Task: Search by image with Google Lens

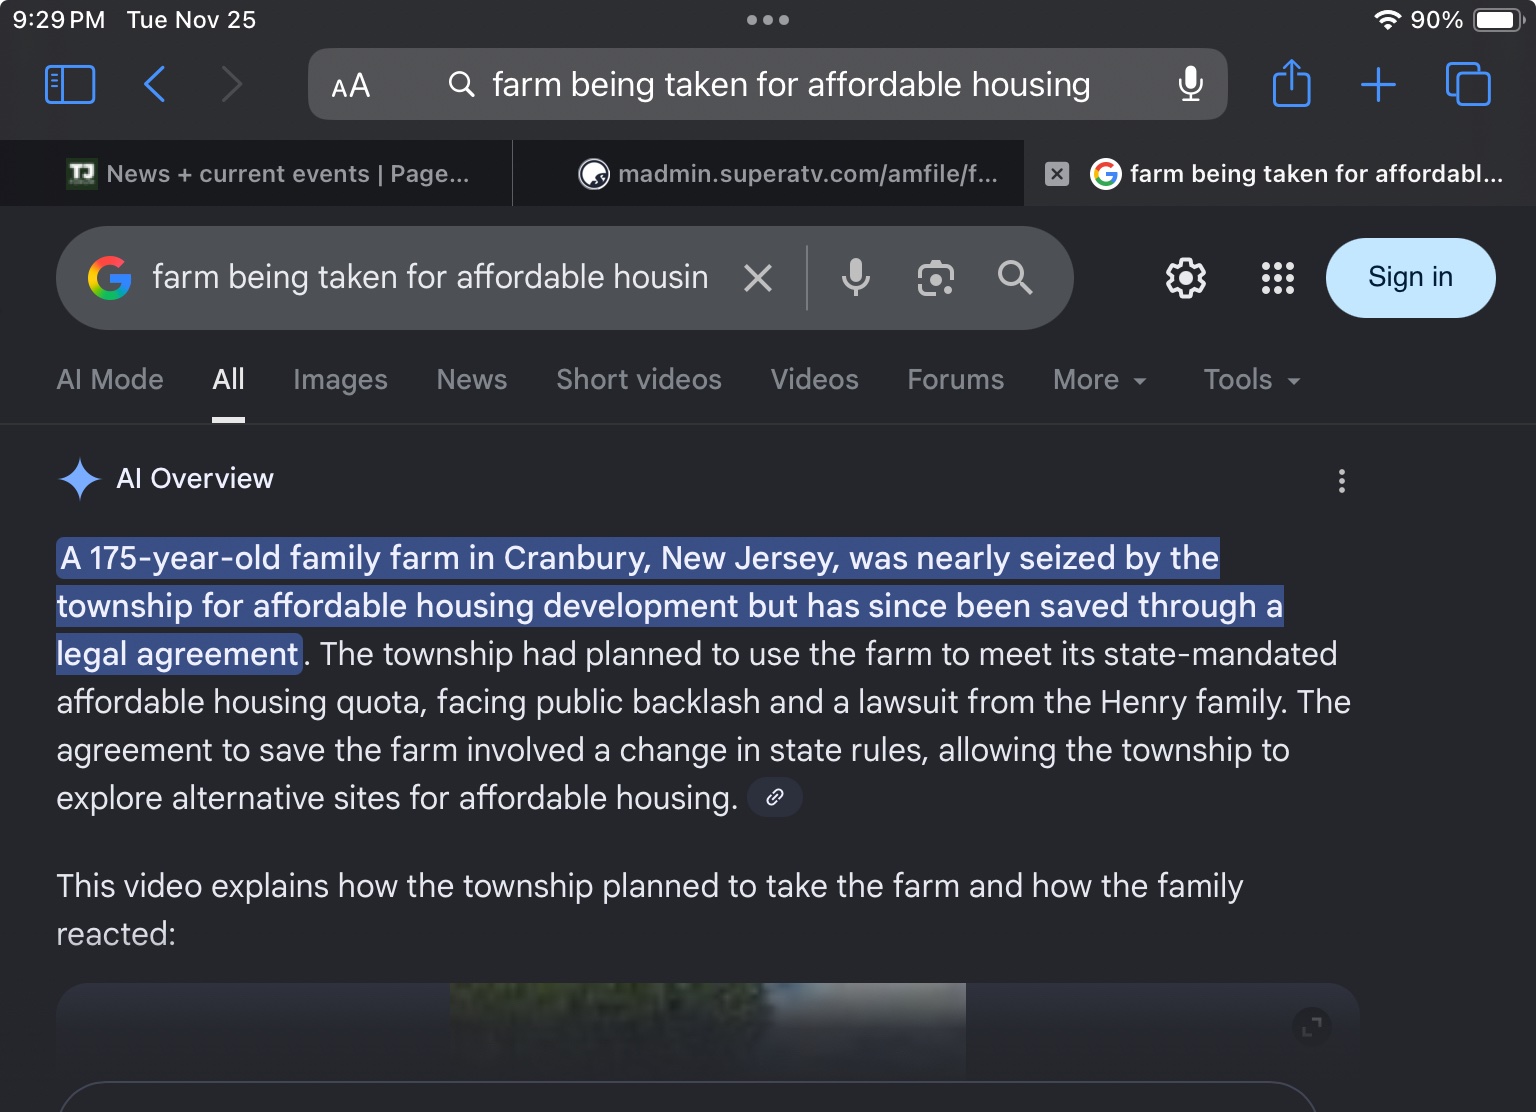Action: pyautogui.click(x=935, y=278)
